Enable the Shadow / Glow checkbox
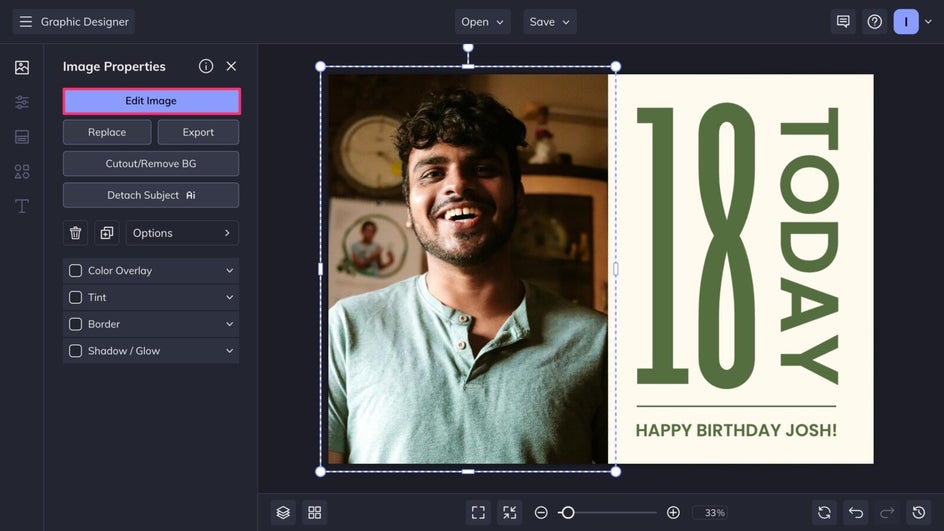 75,351
